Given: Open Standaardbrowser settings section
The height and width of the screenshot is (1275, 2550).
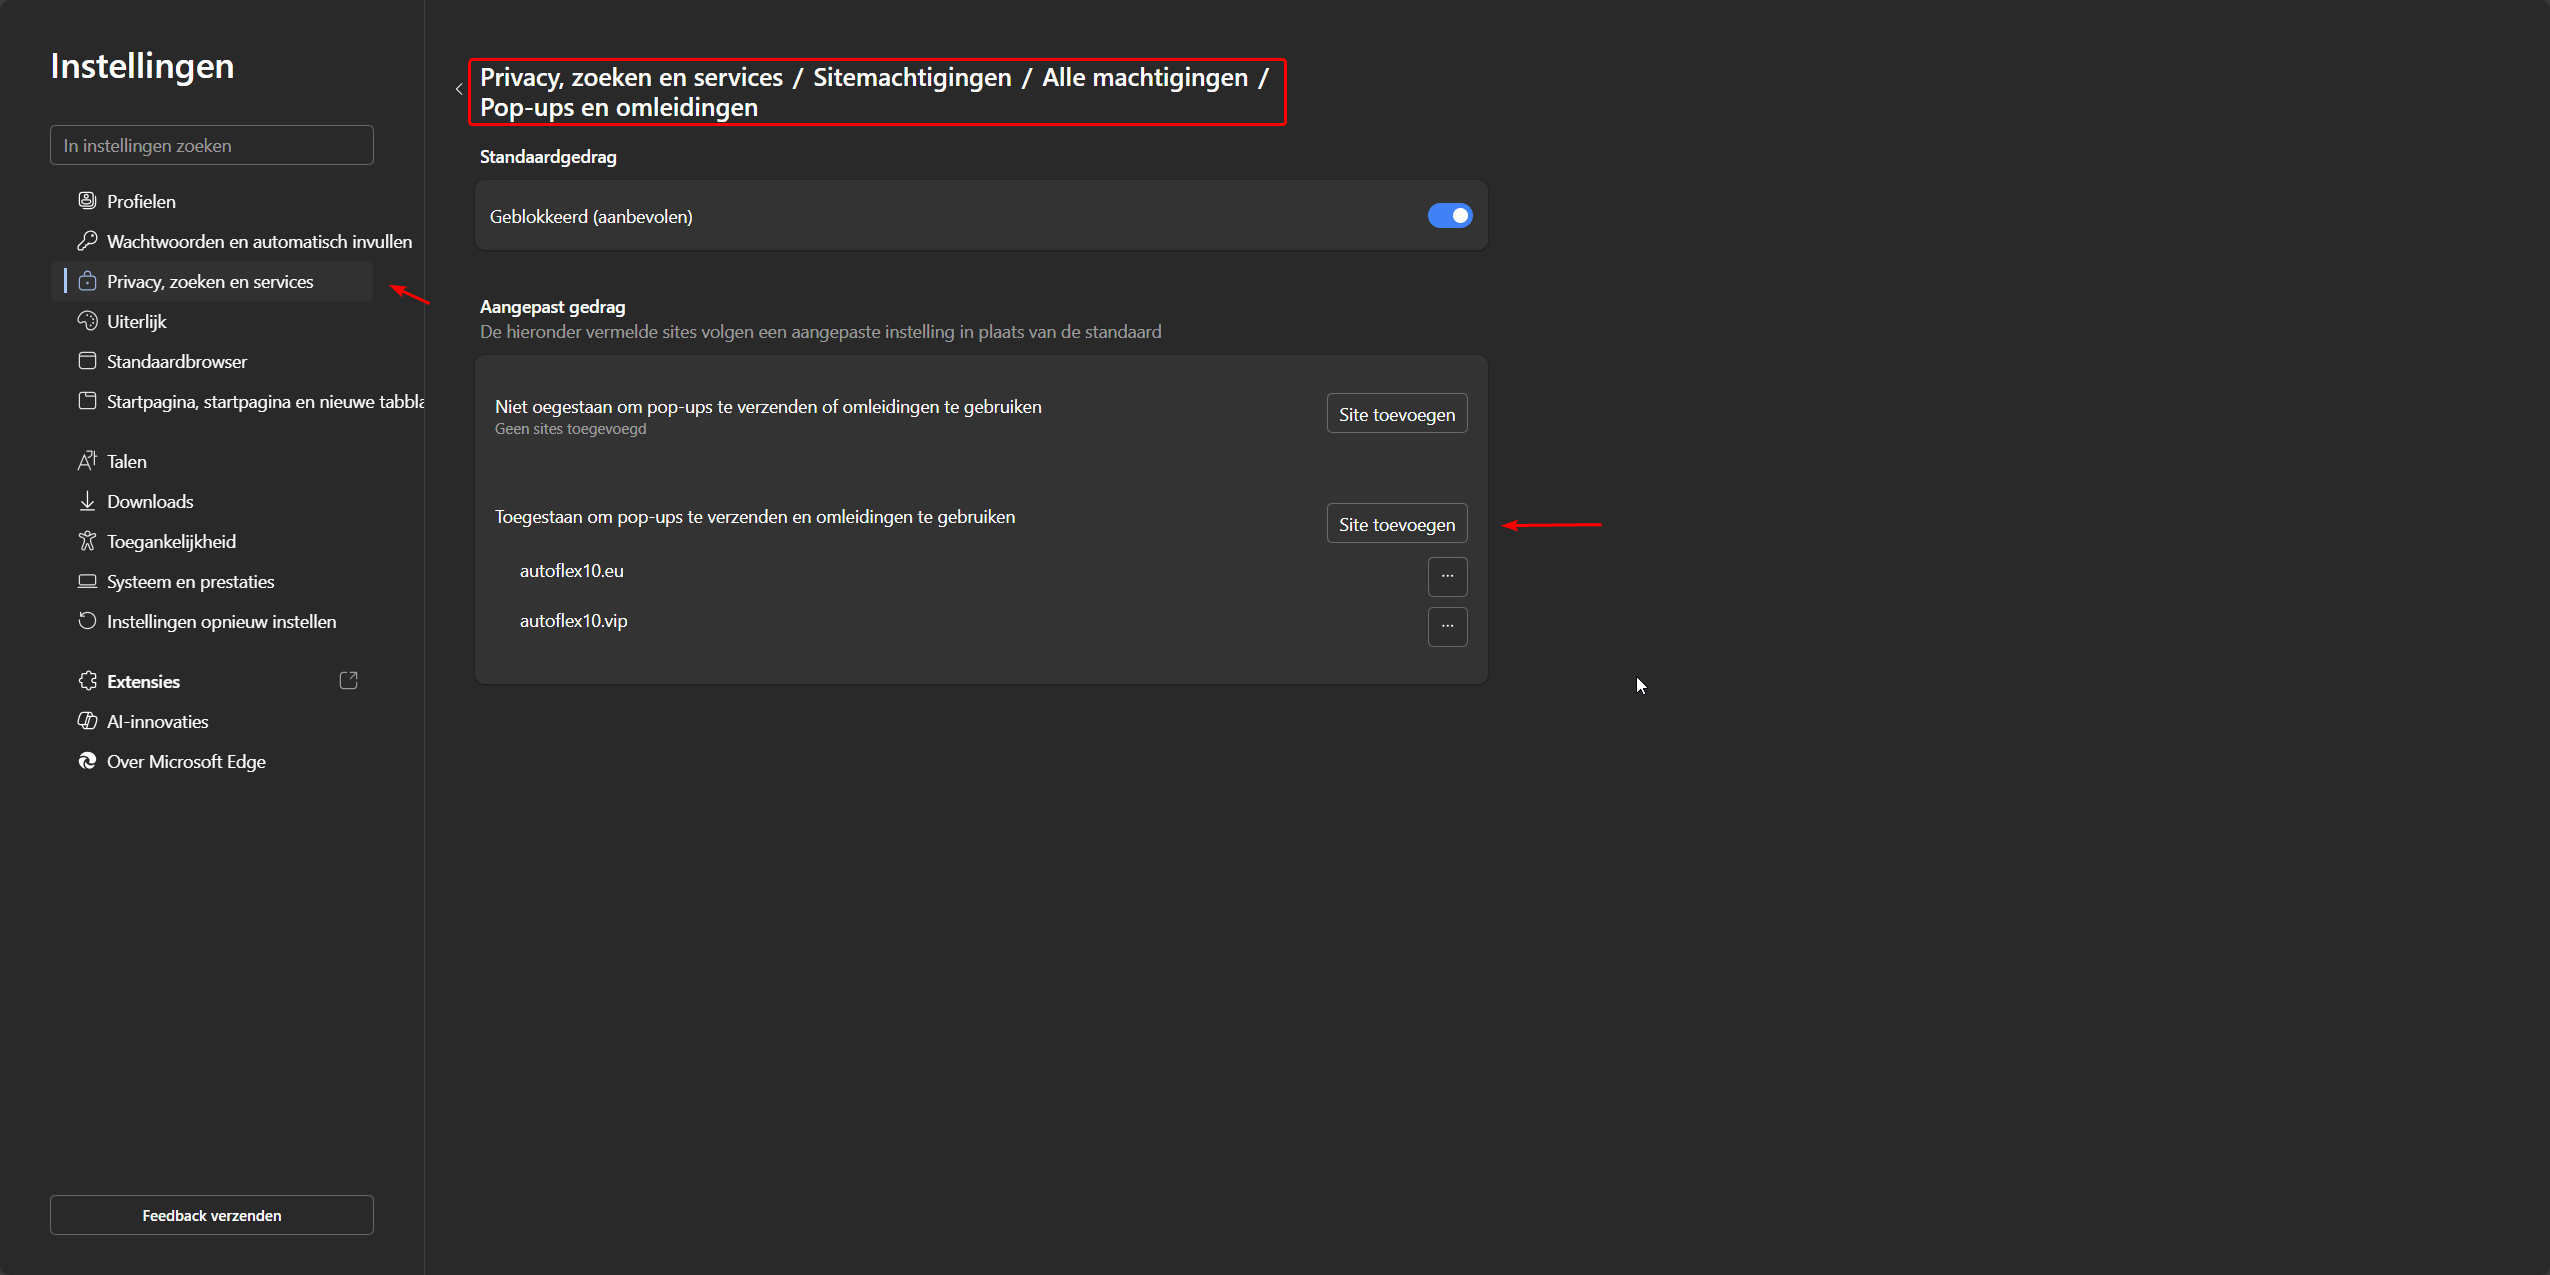Looking at the screenshot, I should click(x=176, y=361).
